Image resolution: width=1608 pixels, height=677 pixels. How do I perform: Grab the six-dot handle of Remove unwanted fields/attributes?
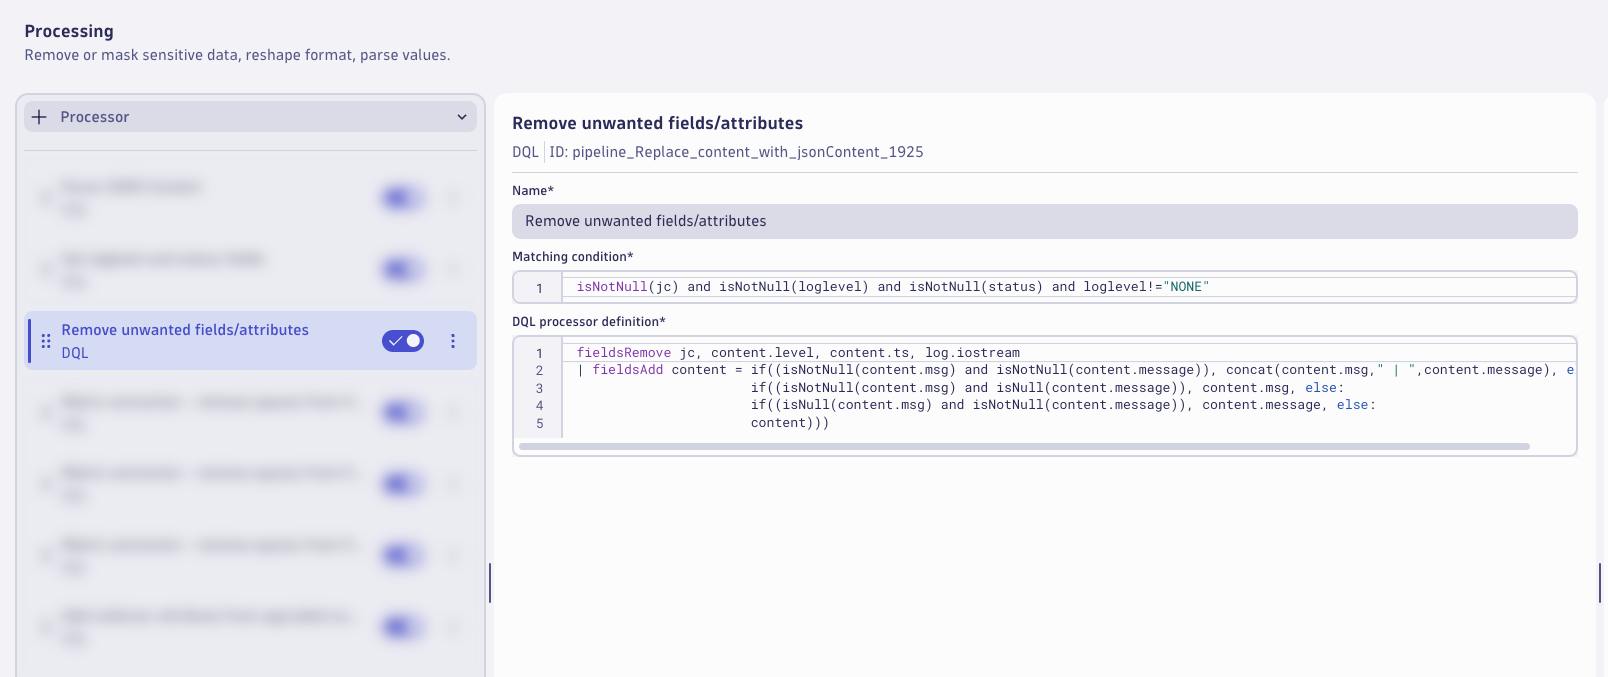pos(46,341)
